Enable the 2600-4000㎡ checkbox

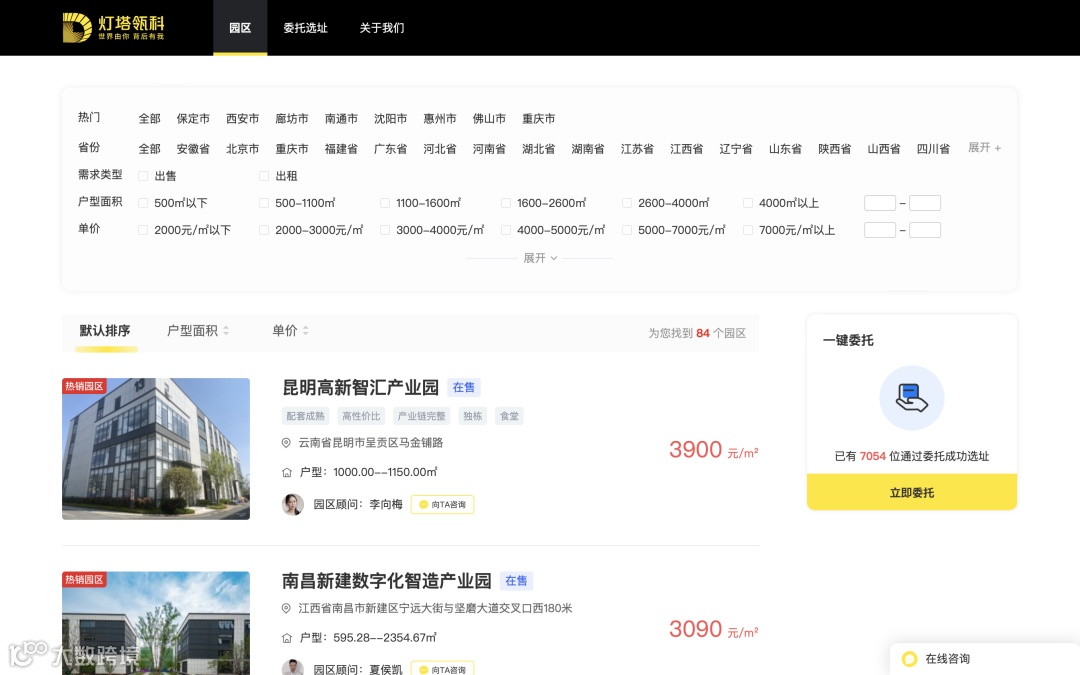click(x=627, y=203)
